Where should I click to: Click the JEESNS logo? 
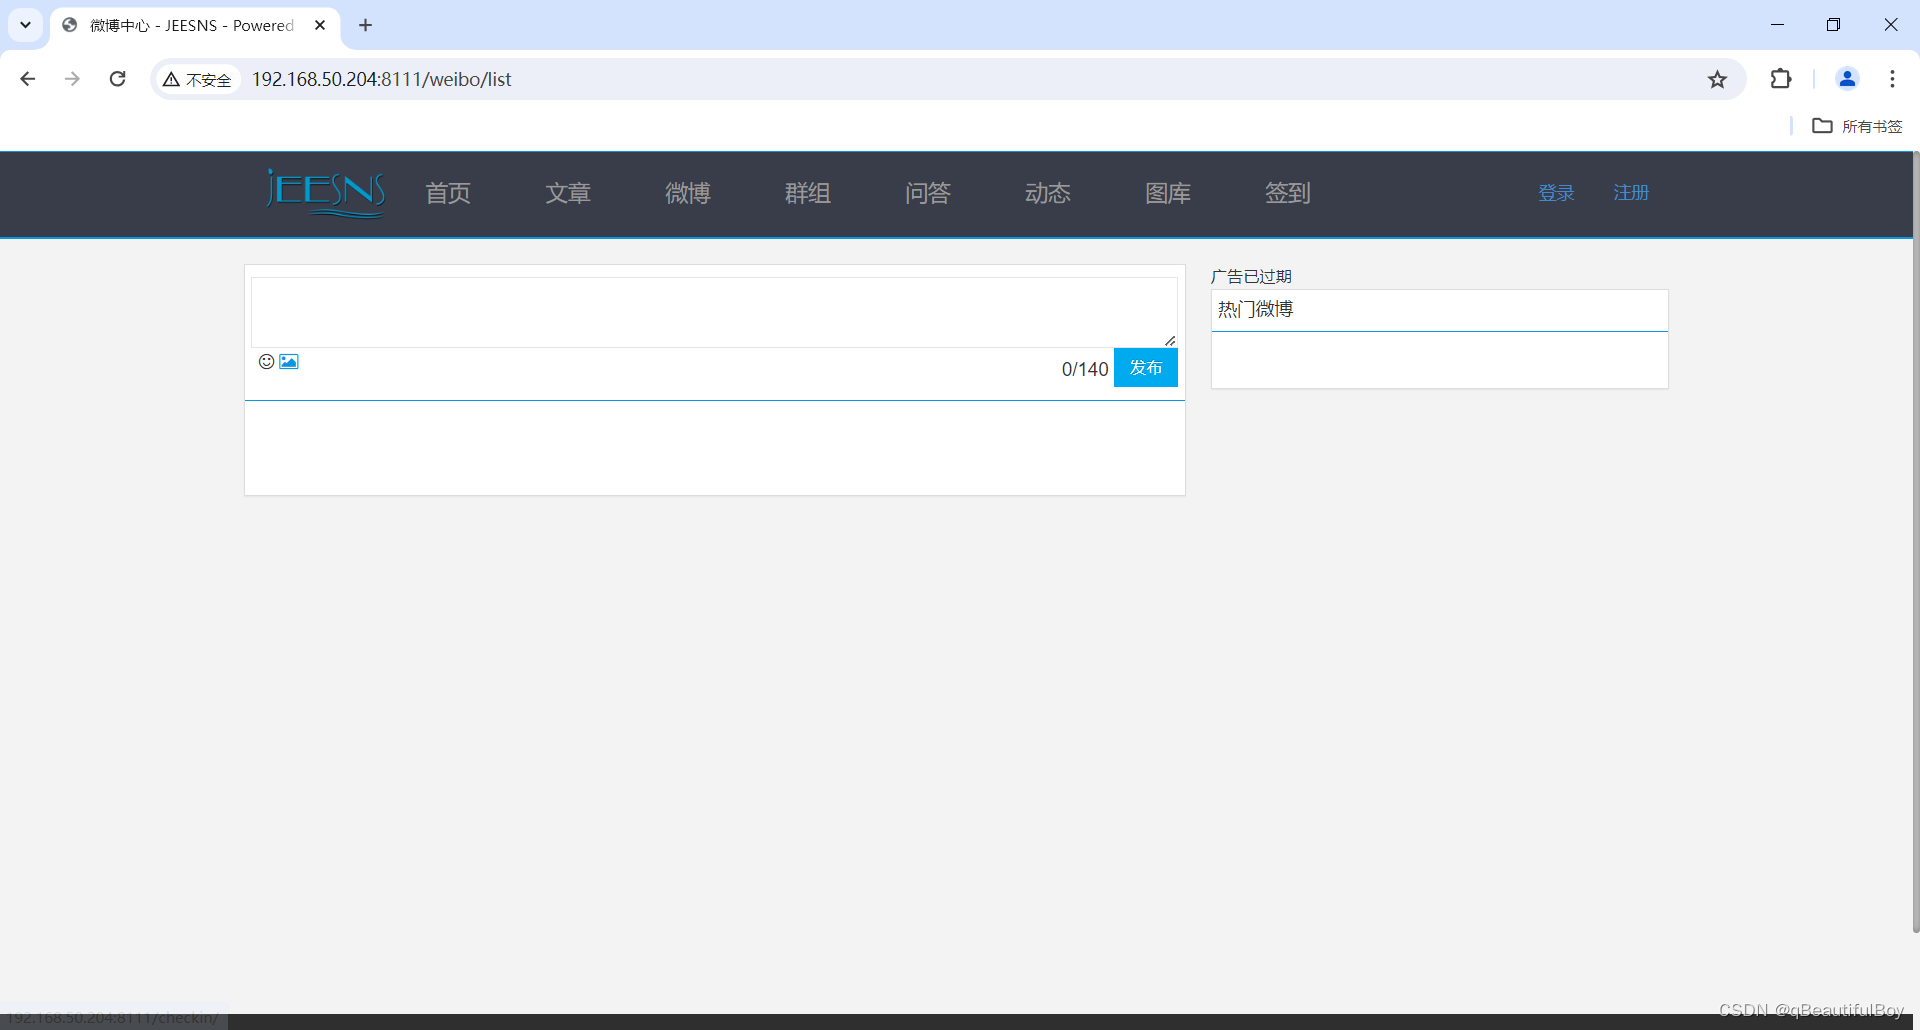tap(325, 192)
